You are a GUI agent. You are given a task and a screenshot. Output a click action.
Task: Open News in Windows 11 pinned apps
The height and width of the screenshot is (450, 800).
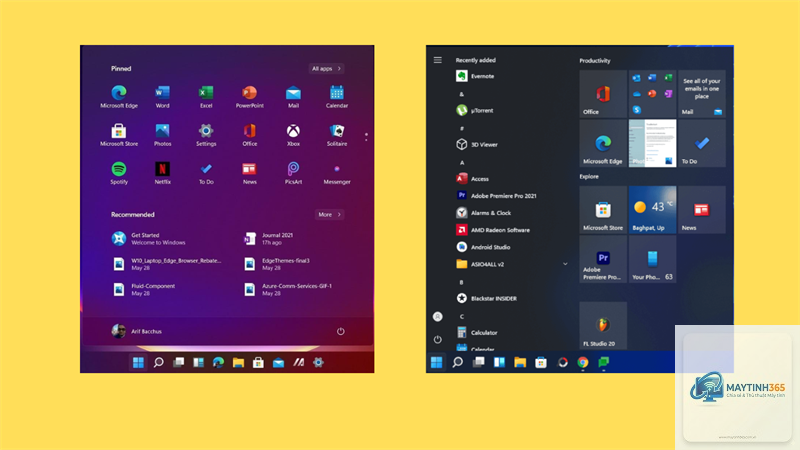(x=249, y=173)
